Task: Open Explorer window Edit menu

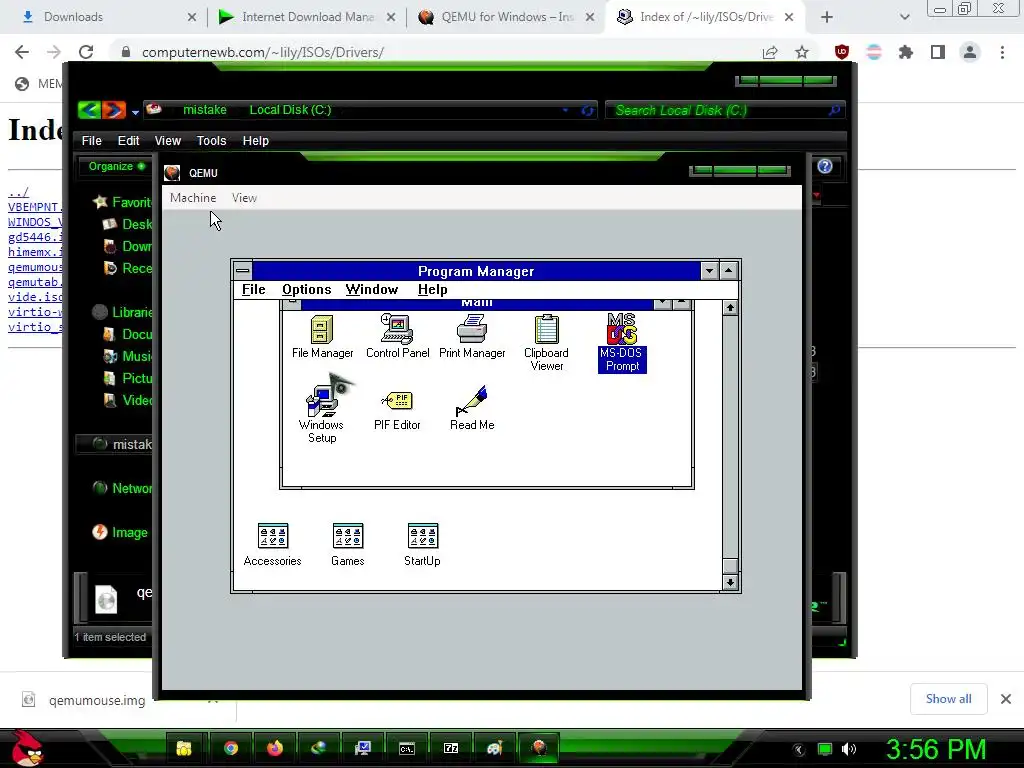Action: click(128, 140)
